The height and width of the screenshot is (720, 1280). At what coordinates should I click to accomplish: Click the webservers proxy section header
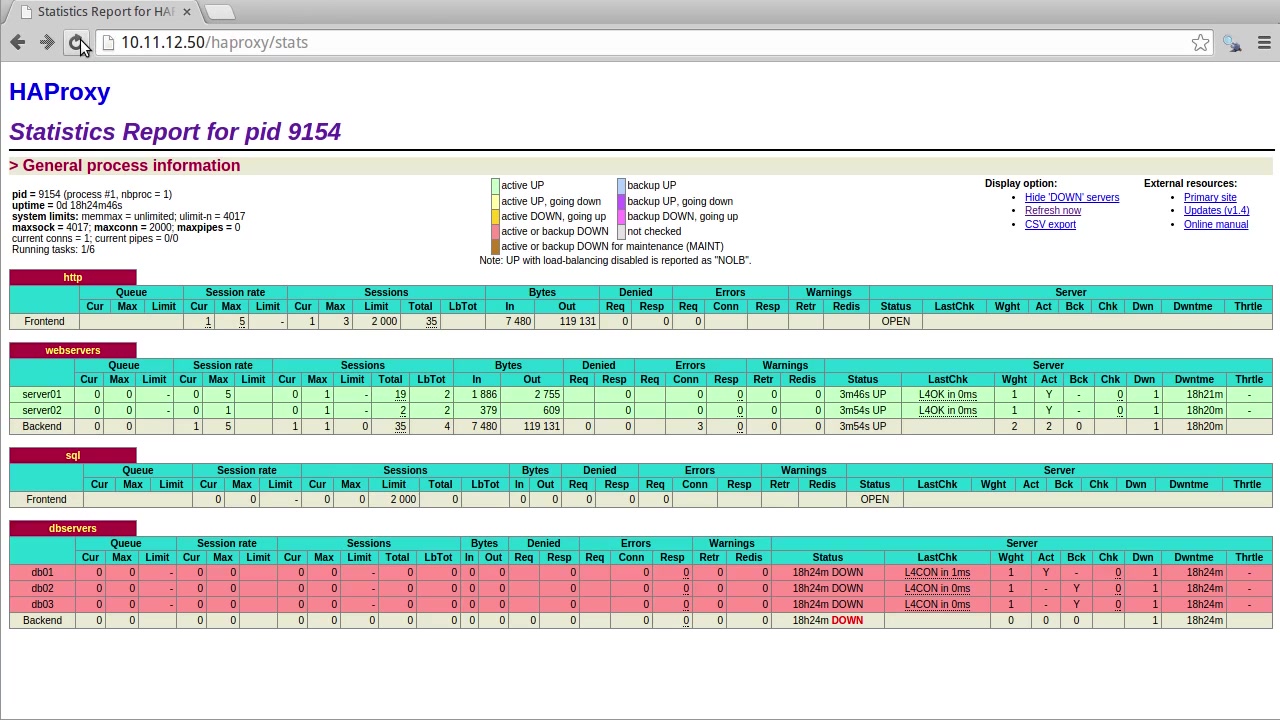(x=73, y=350)
